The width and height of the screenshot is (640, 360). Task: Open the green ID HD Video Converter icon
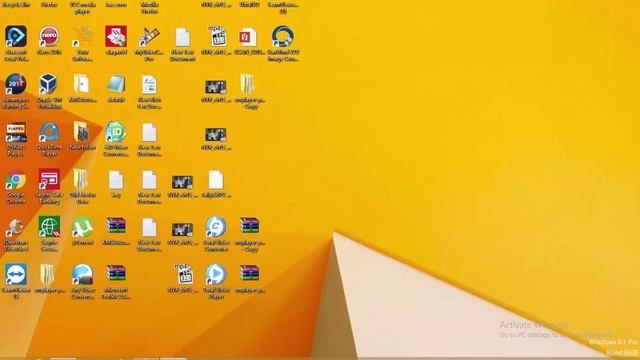[x=116, y=132]
